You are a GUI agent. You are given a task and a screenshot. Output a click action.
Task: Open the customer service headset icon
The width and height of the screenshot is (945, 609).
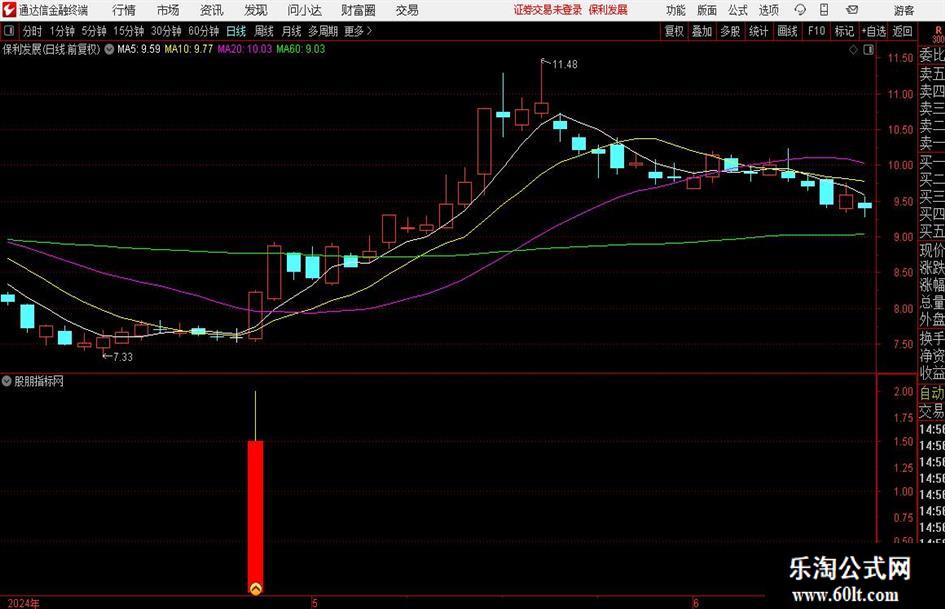point(800,10)
